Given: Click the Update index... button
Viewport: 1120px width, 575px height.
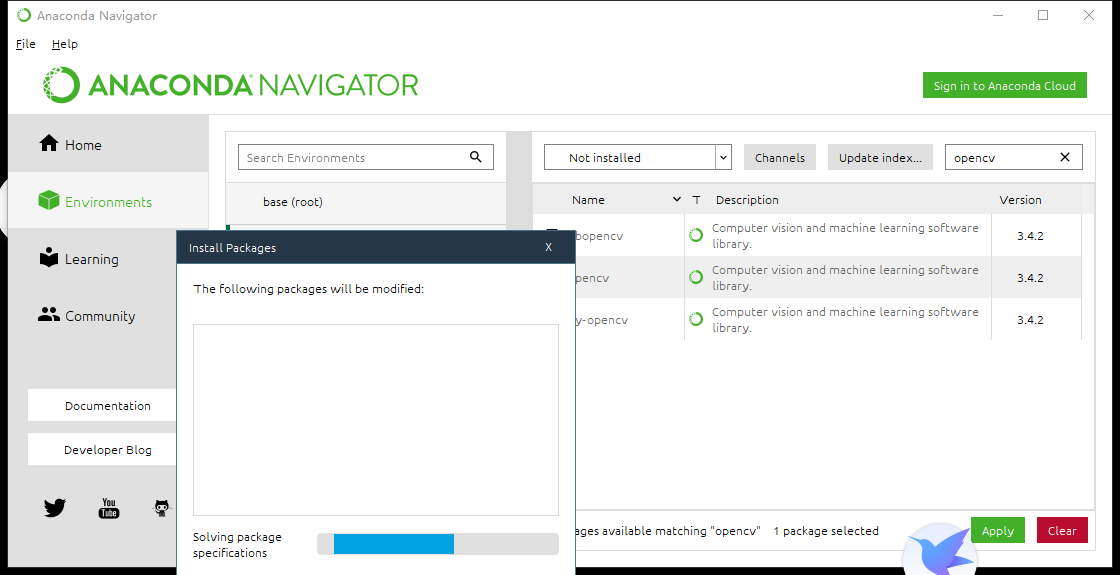Looking at the screenshot, I should (880, 157).
